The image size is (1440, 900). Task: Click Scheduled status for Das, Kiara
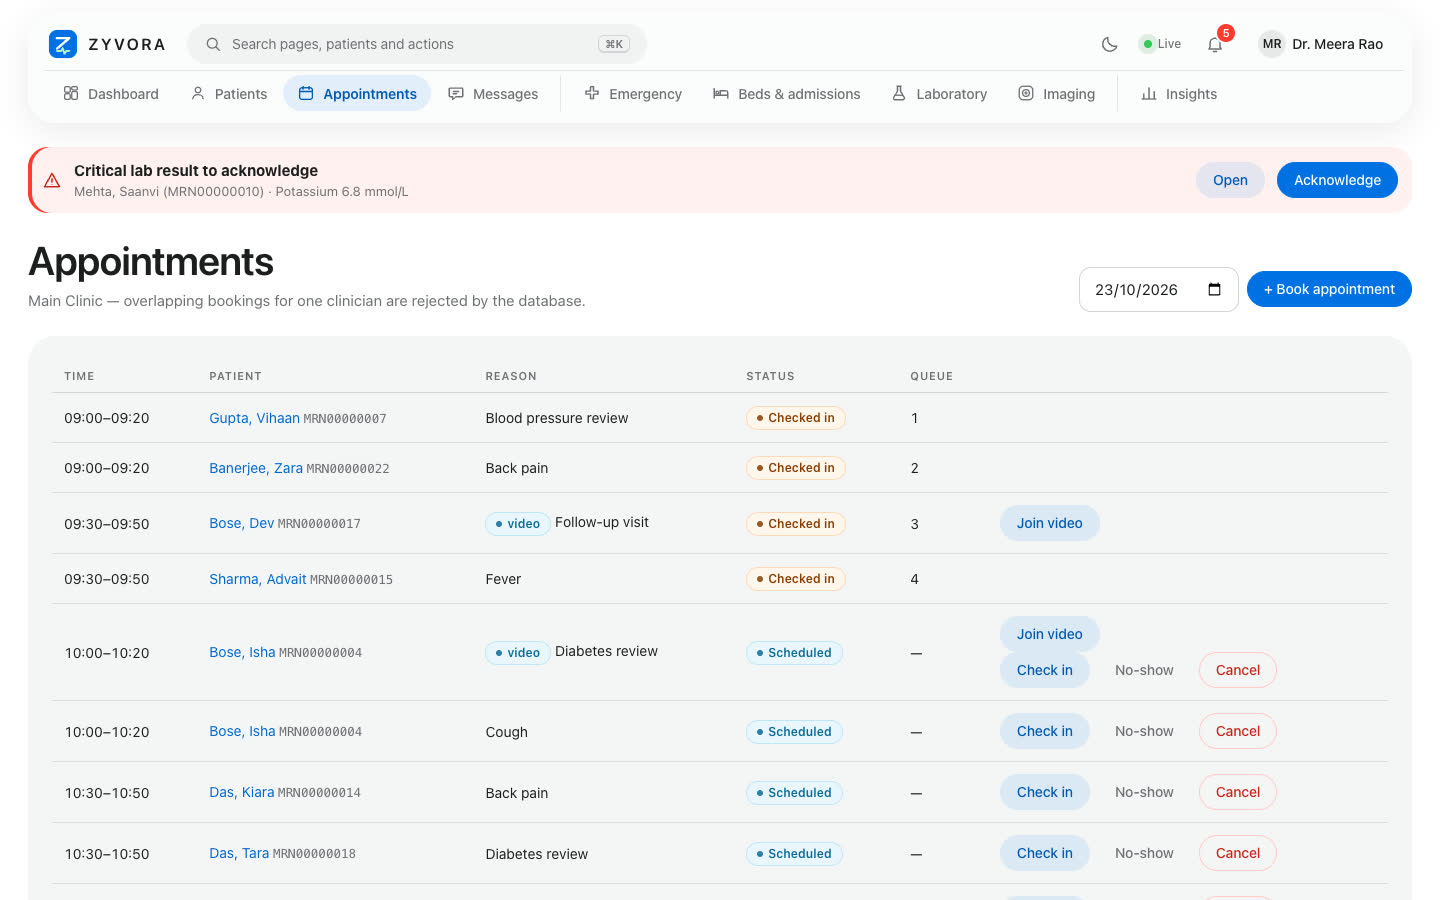(x=794, y=793)
